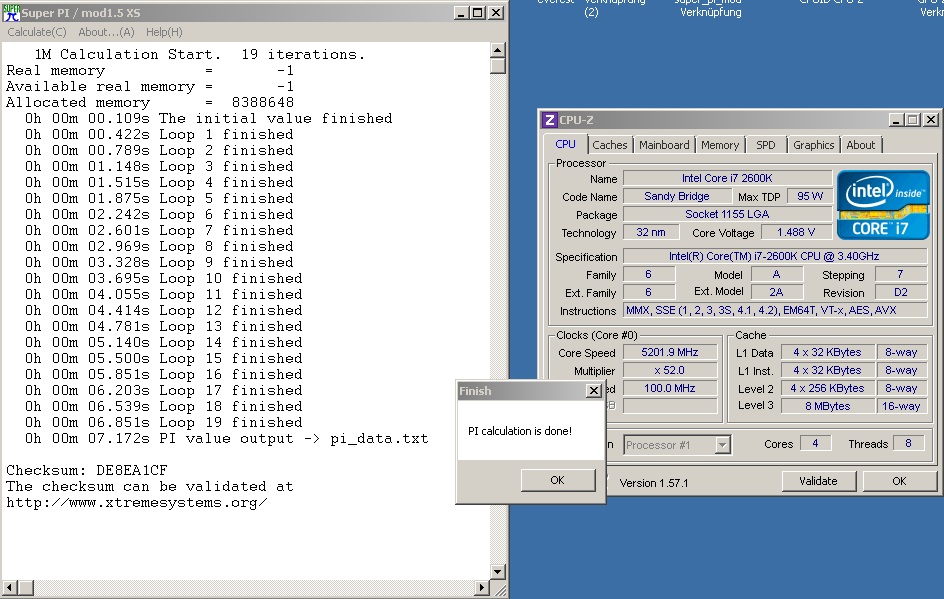Close the CPU-Z window

[931, 120]
